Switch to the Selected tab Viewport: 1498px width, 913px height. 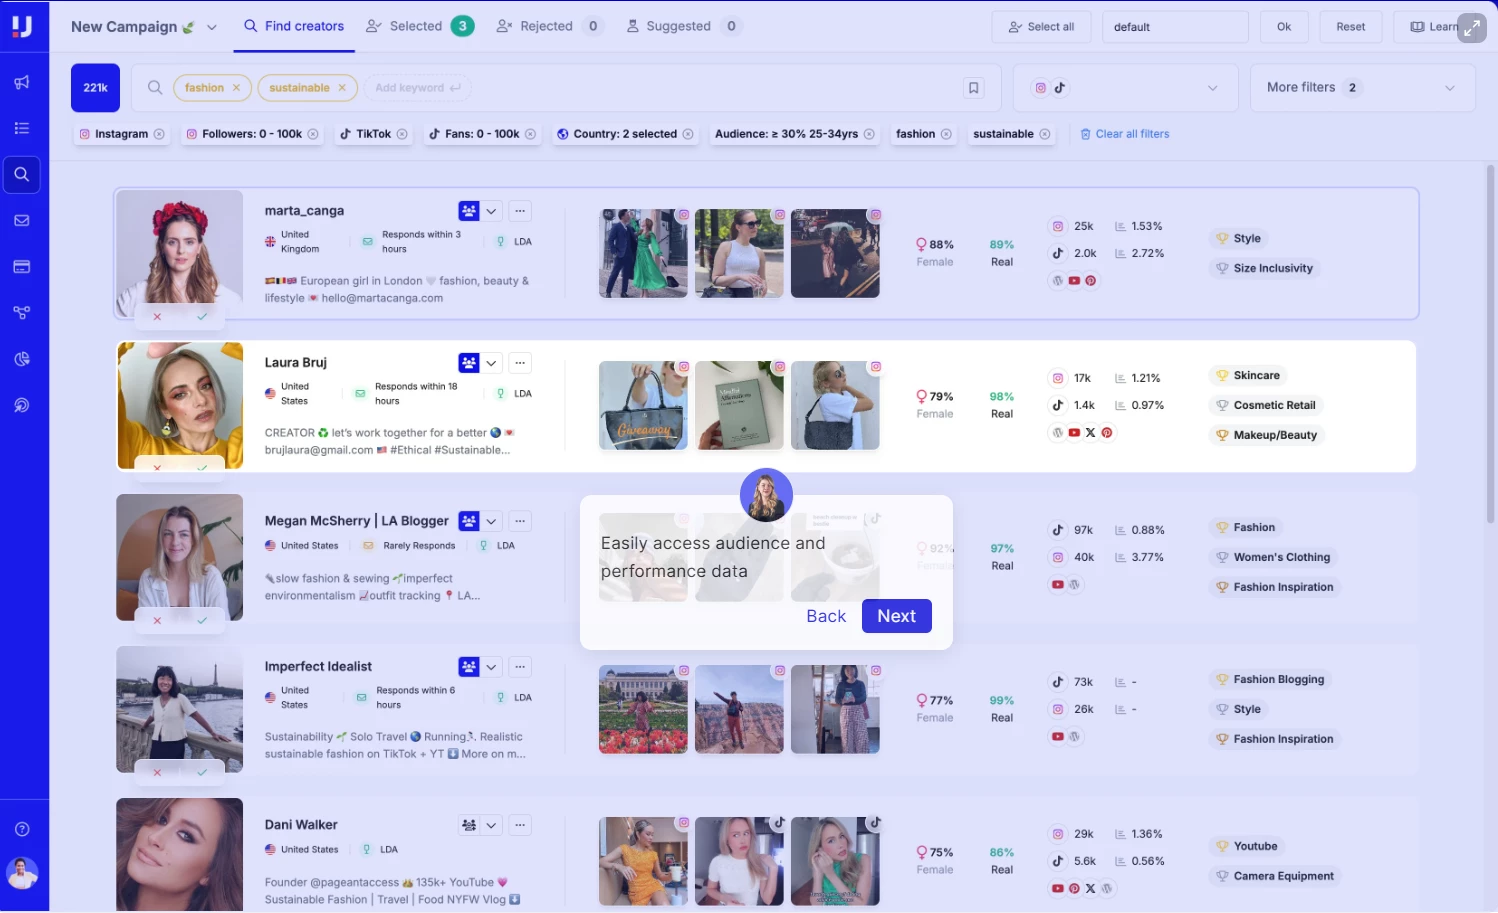(419, 26)
